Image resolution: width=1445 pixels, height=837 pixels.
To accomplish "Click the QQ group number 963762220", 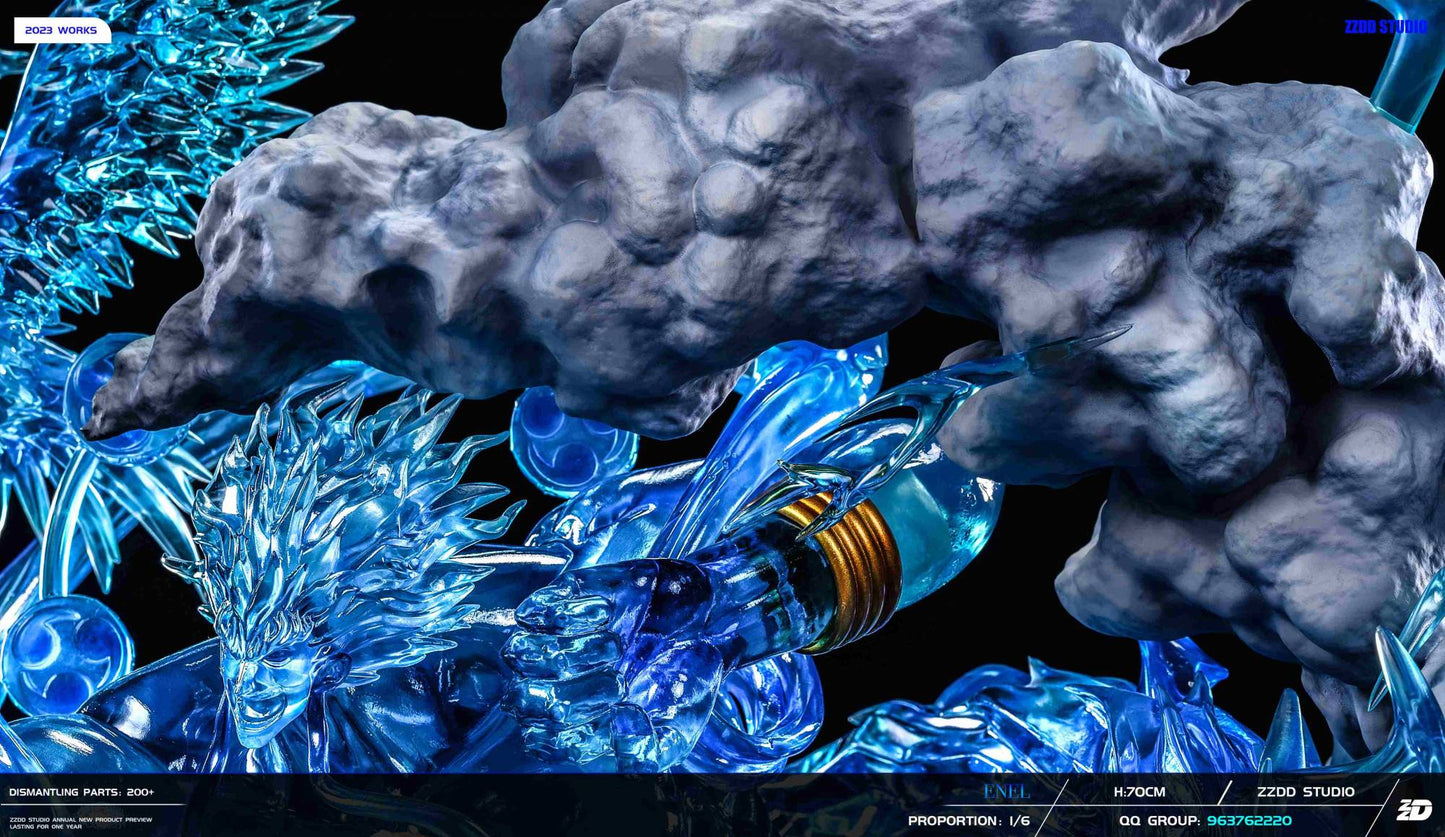I will pyautogui.click(x=1248, y=821).
